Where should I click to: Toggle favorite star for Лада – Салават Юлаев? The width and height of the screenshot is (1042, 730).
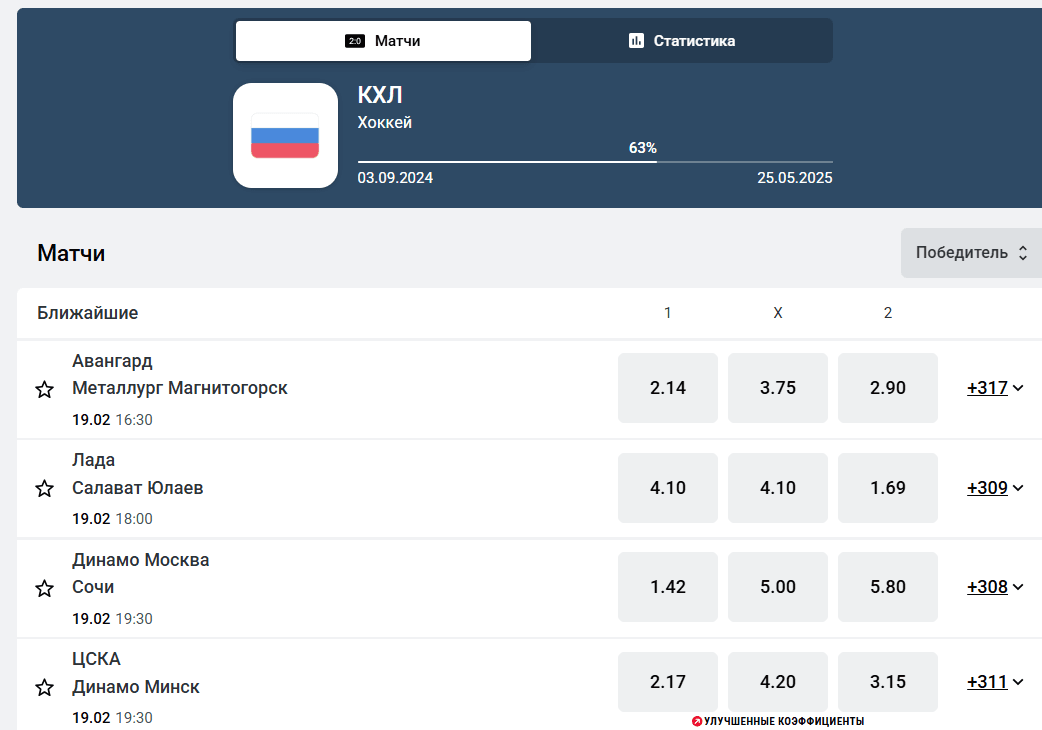click(x=45, y=488)
